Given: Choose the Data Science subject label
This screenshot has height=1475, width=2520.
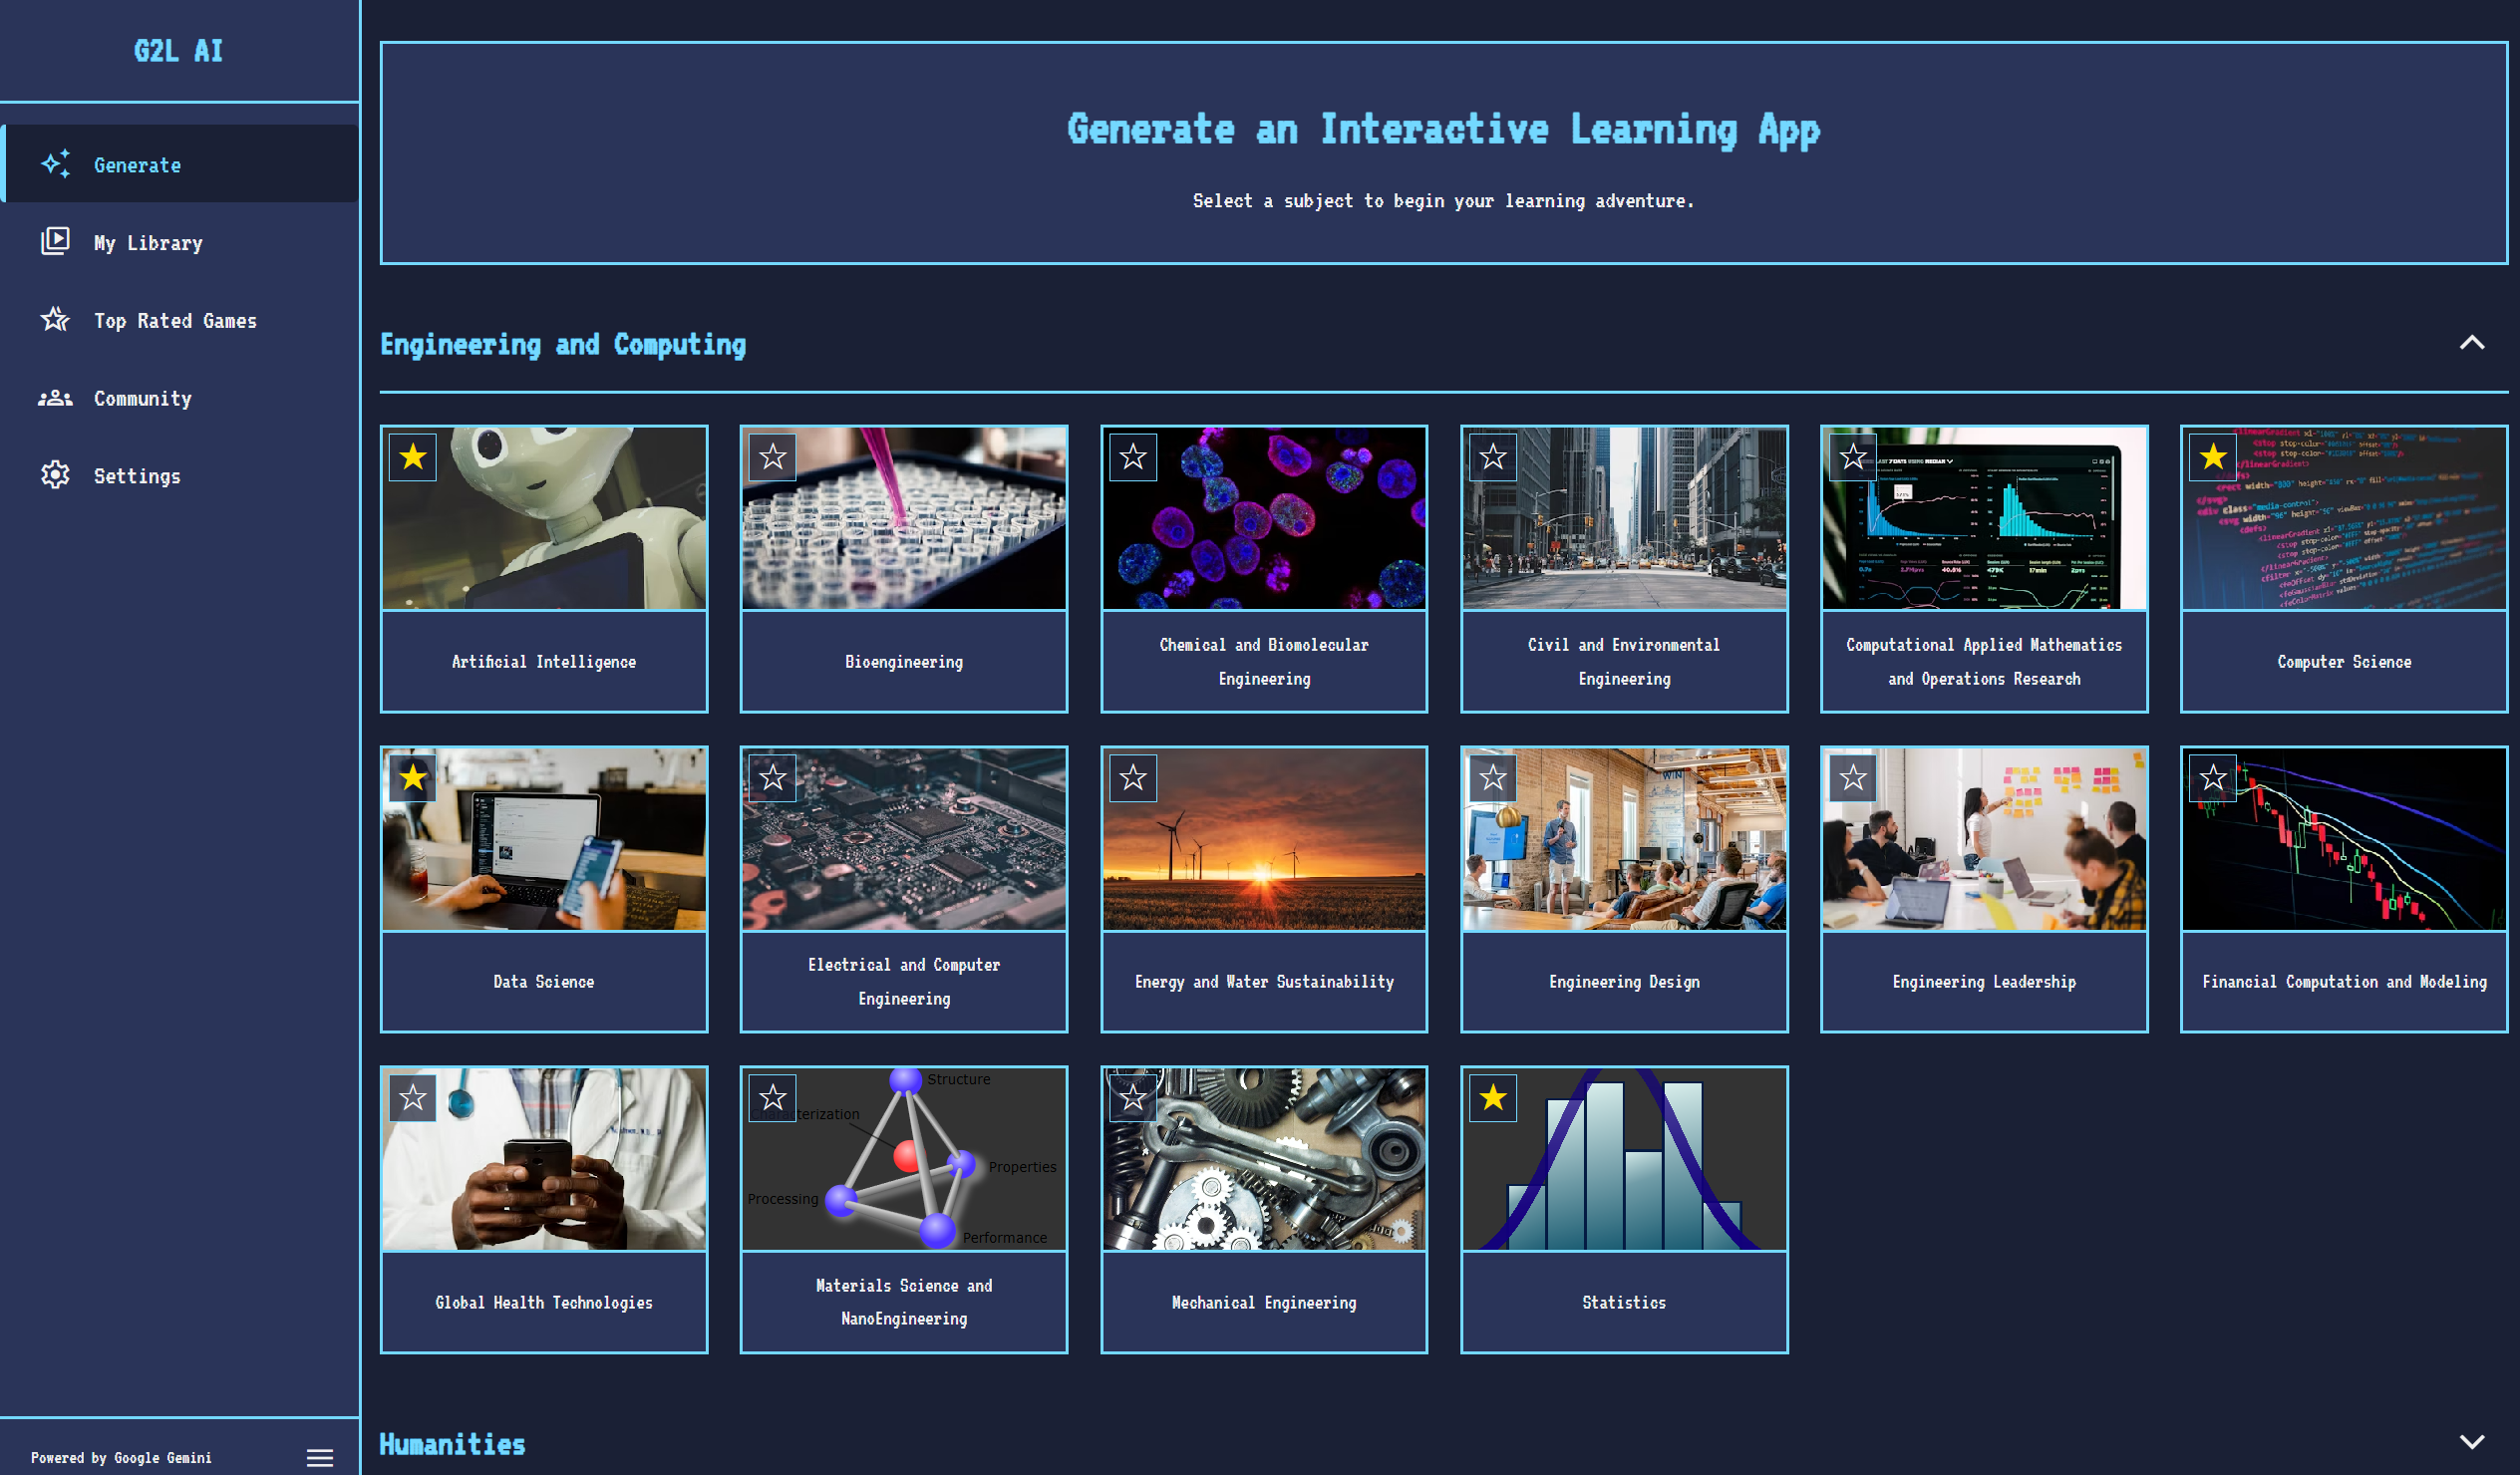Looking at the screenshot, I should pos(543,982).
